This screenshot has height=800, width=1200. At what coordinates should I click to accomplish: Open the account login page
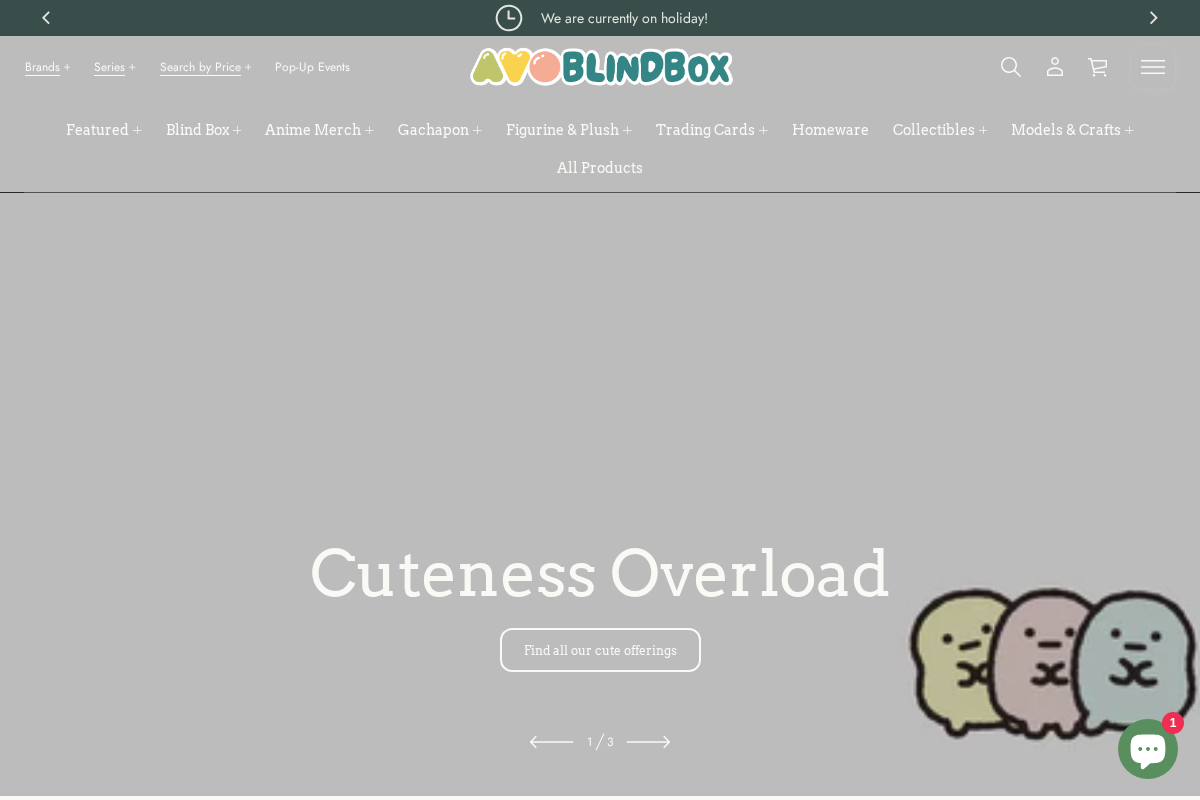(x=1054, y=67)
